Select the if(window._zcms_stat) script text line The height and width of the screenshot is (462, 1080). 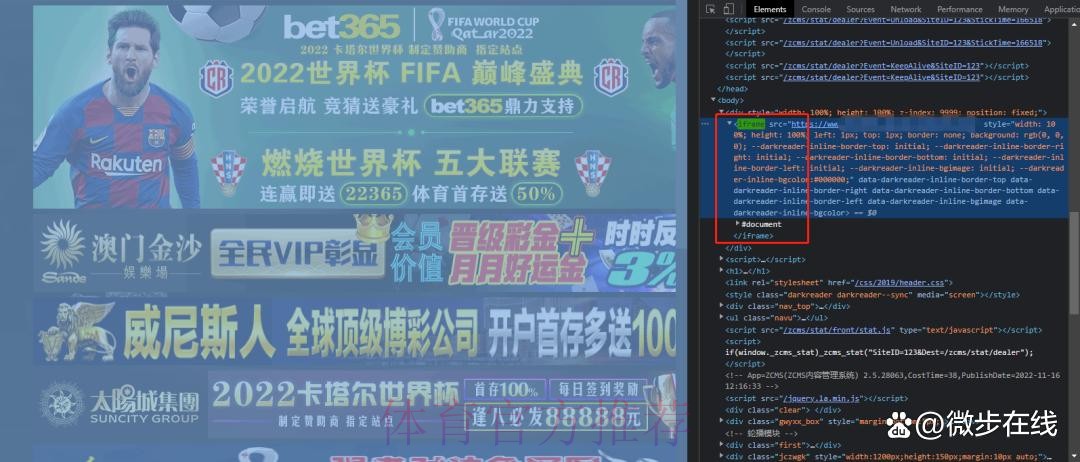click(880, 352)
